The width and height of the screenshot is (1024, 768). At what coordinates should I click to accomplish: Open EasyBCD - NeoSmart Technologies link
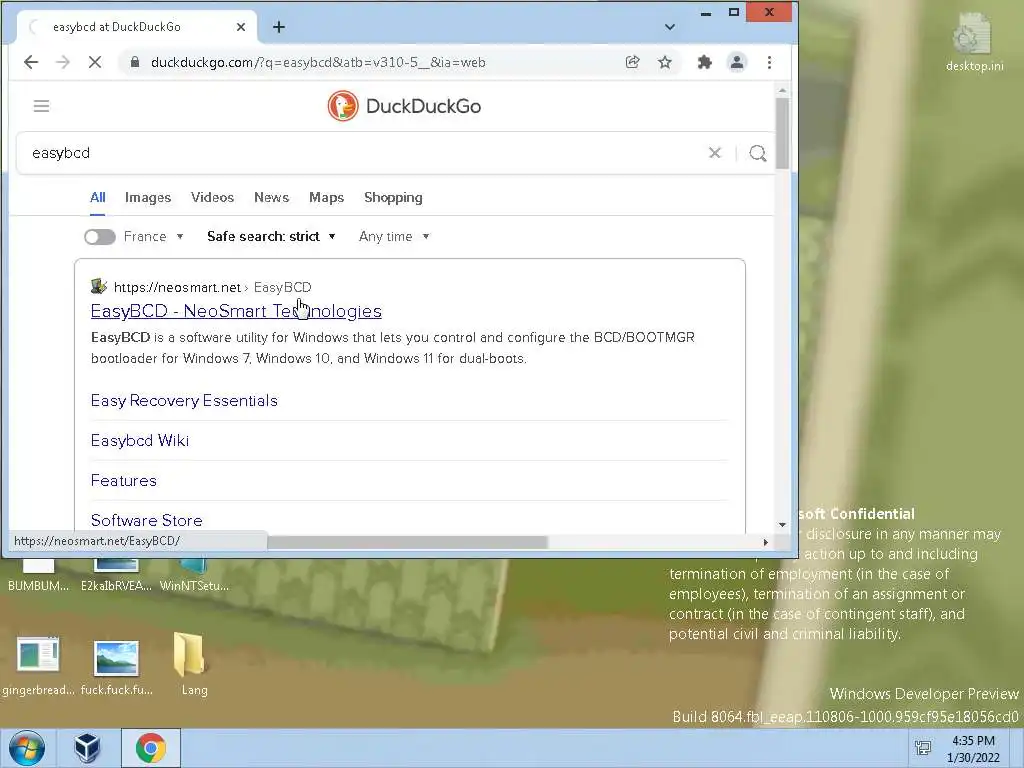tap(236, 311)
